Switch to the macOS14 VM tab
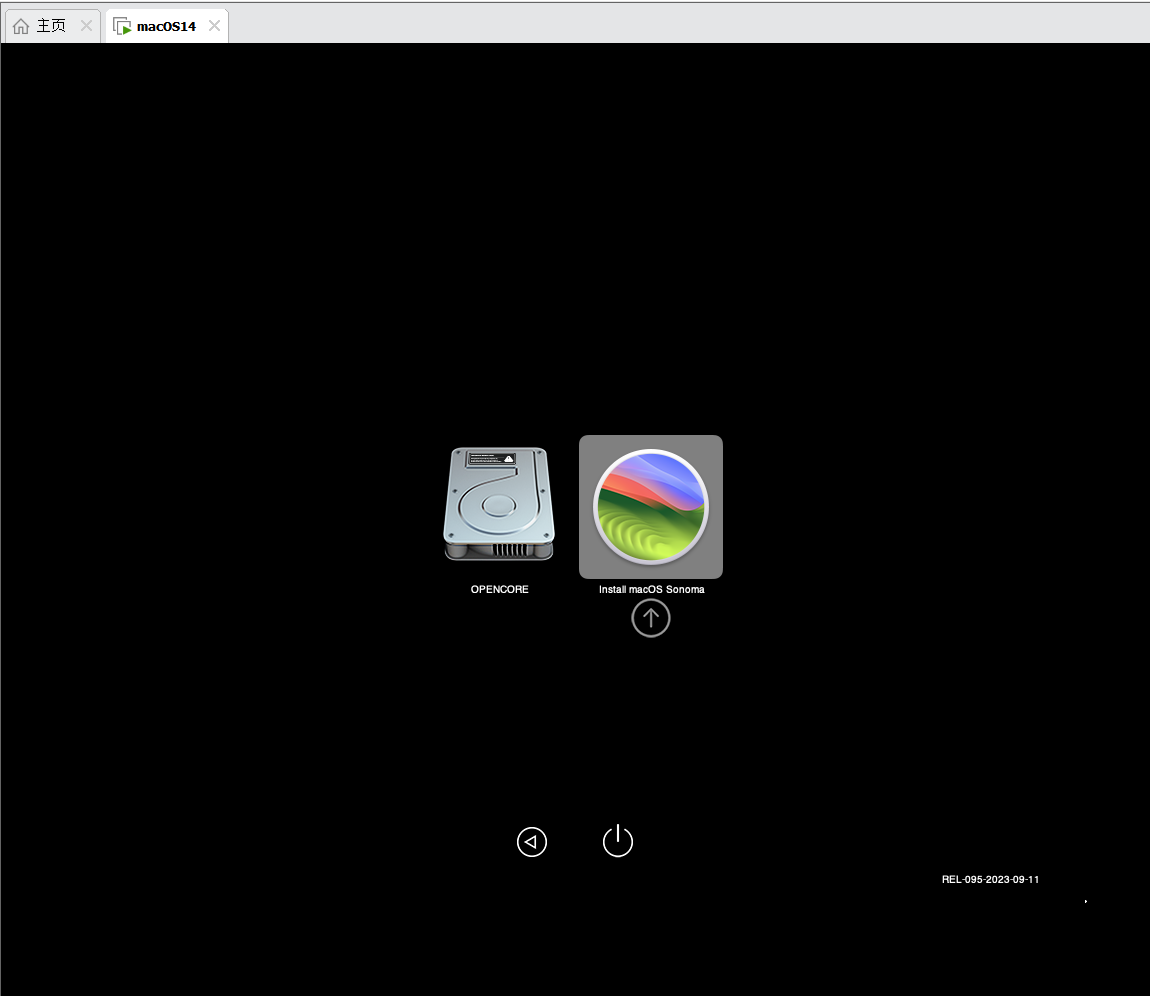Viewport: 1150px width, 996px height. coord(167,26)
